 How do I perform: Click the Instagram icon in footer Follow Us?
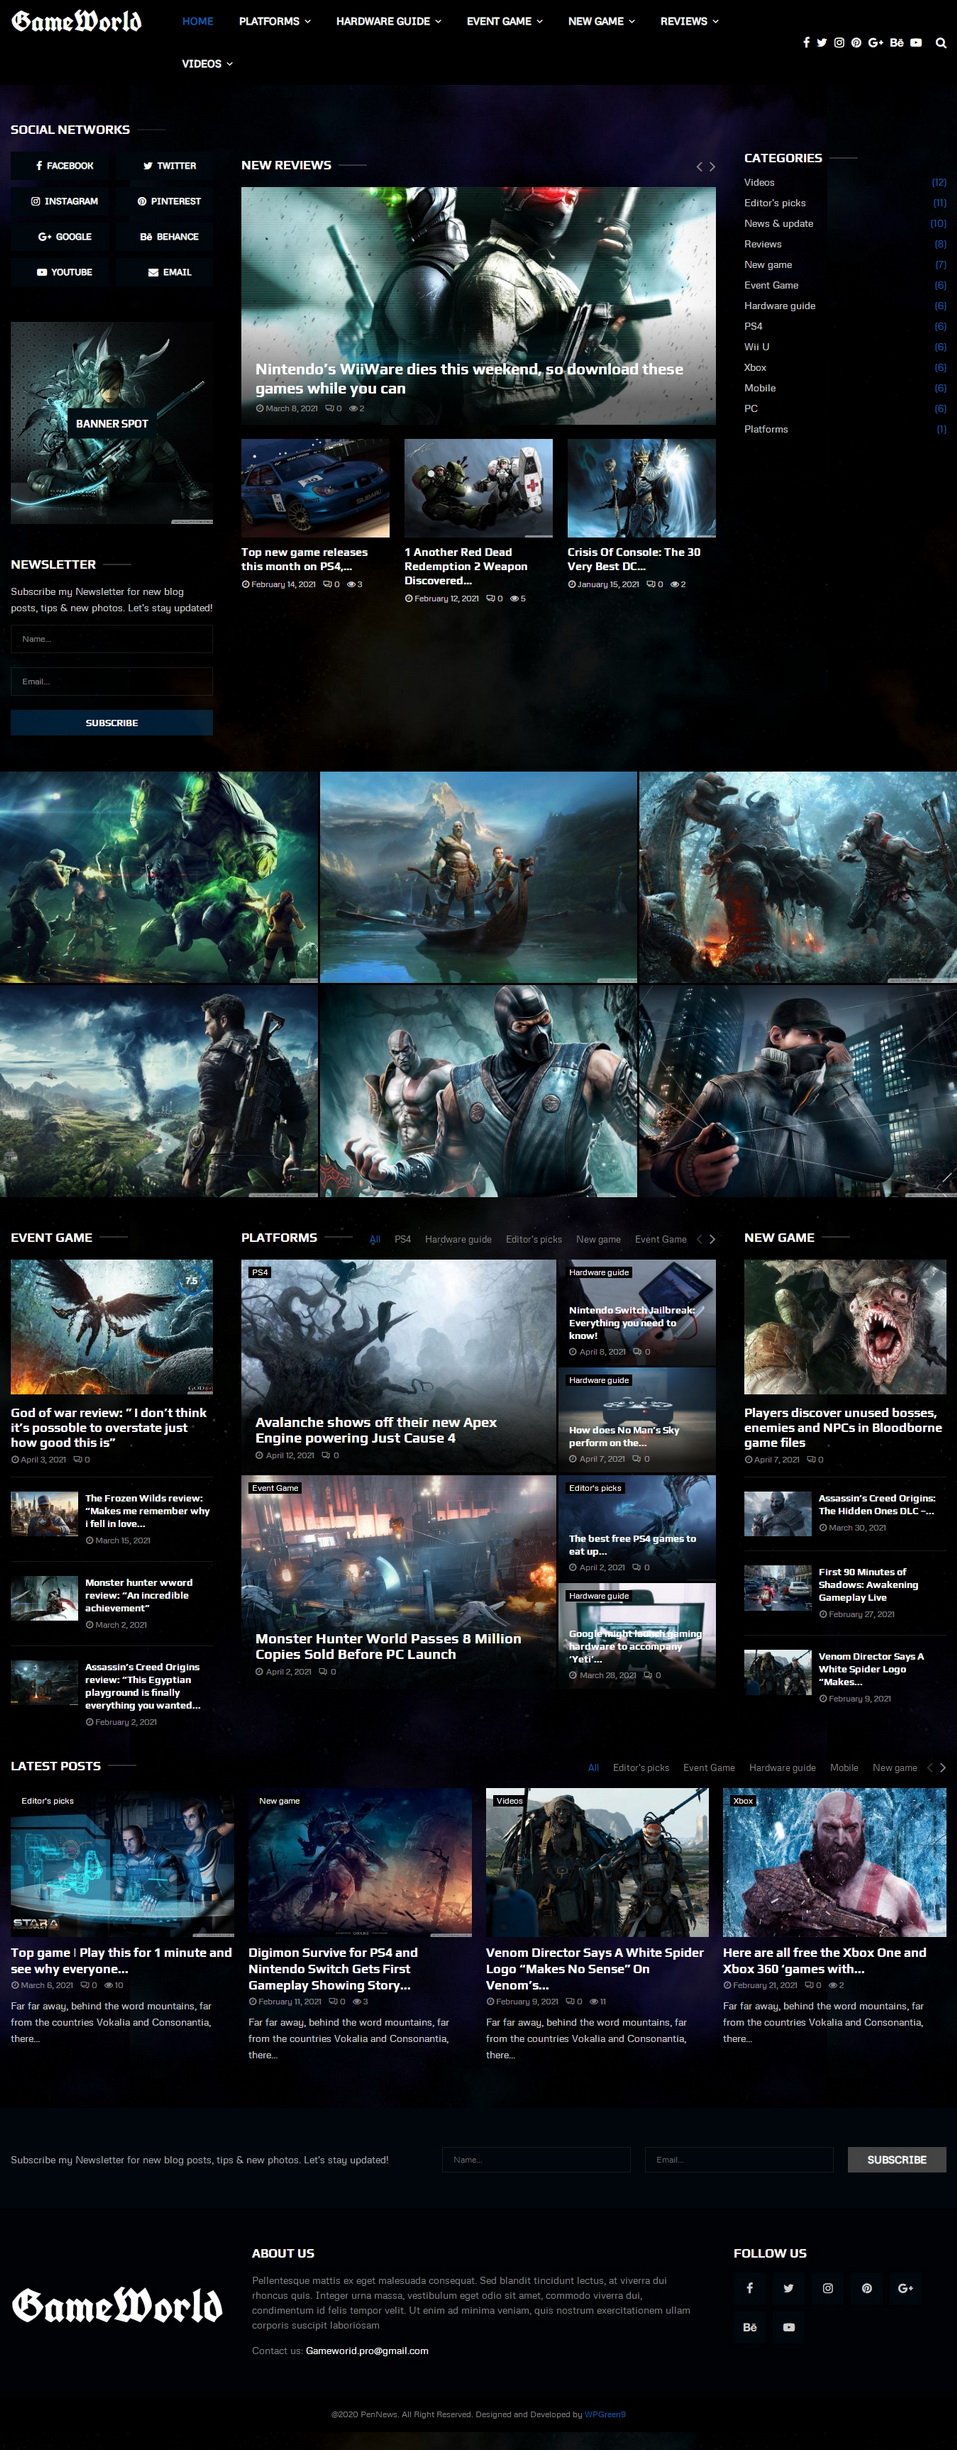(827, 2288)
